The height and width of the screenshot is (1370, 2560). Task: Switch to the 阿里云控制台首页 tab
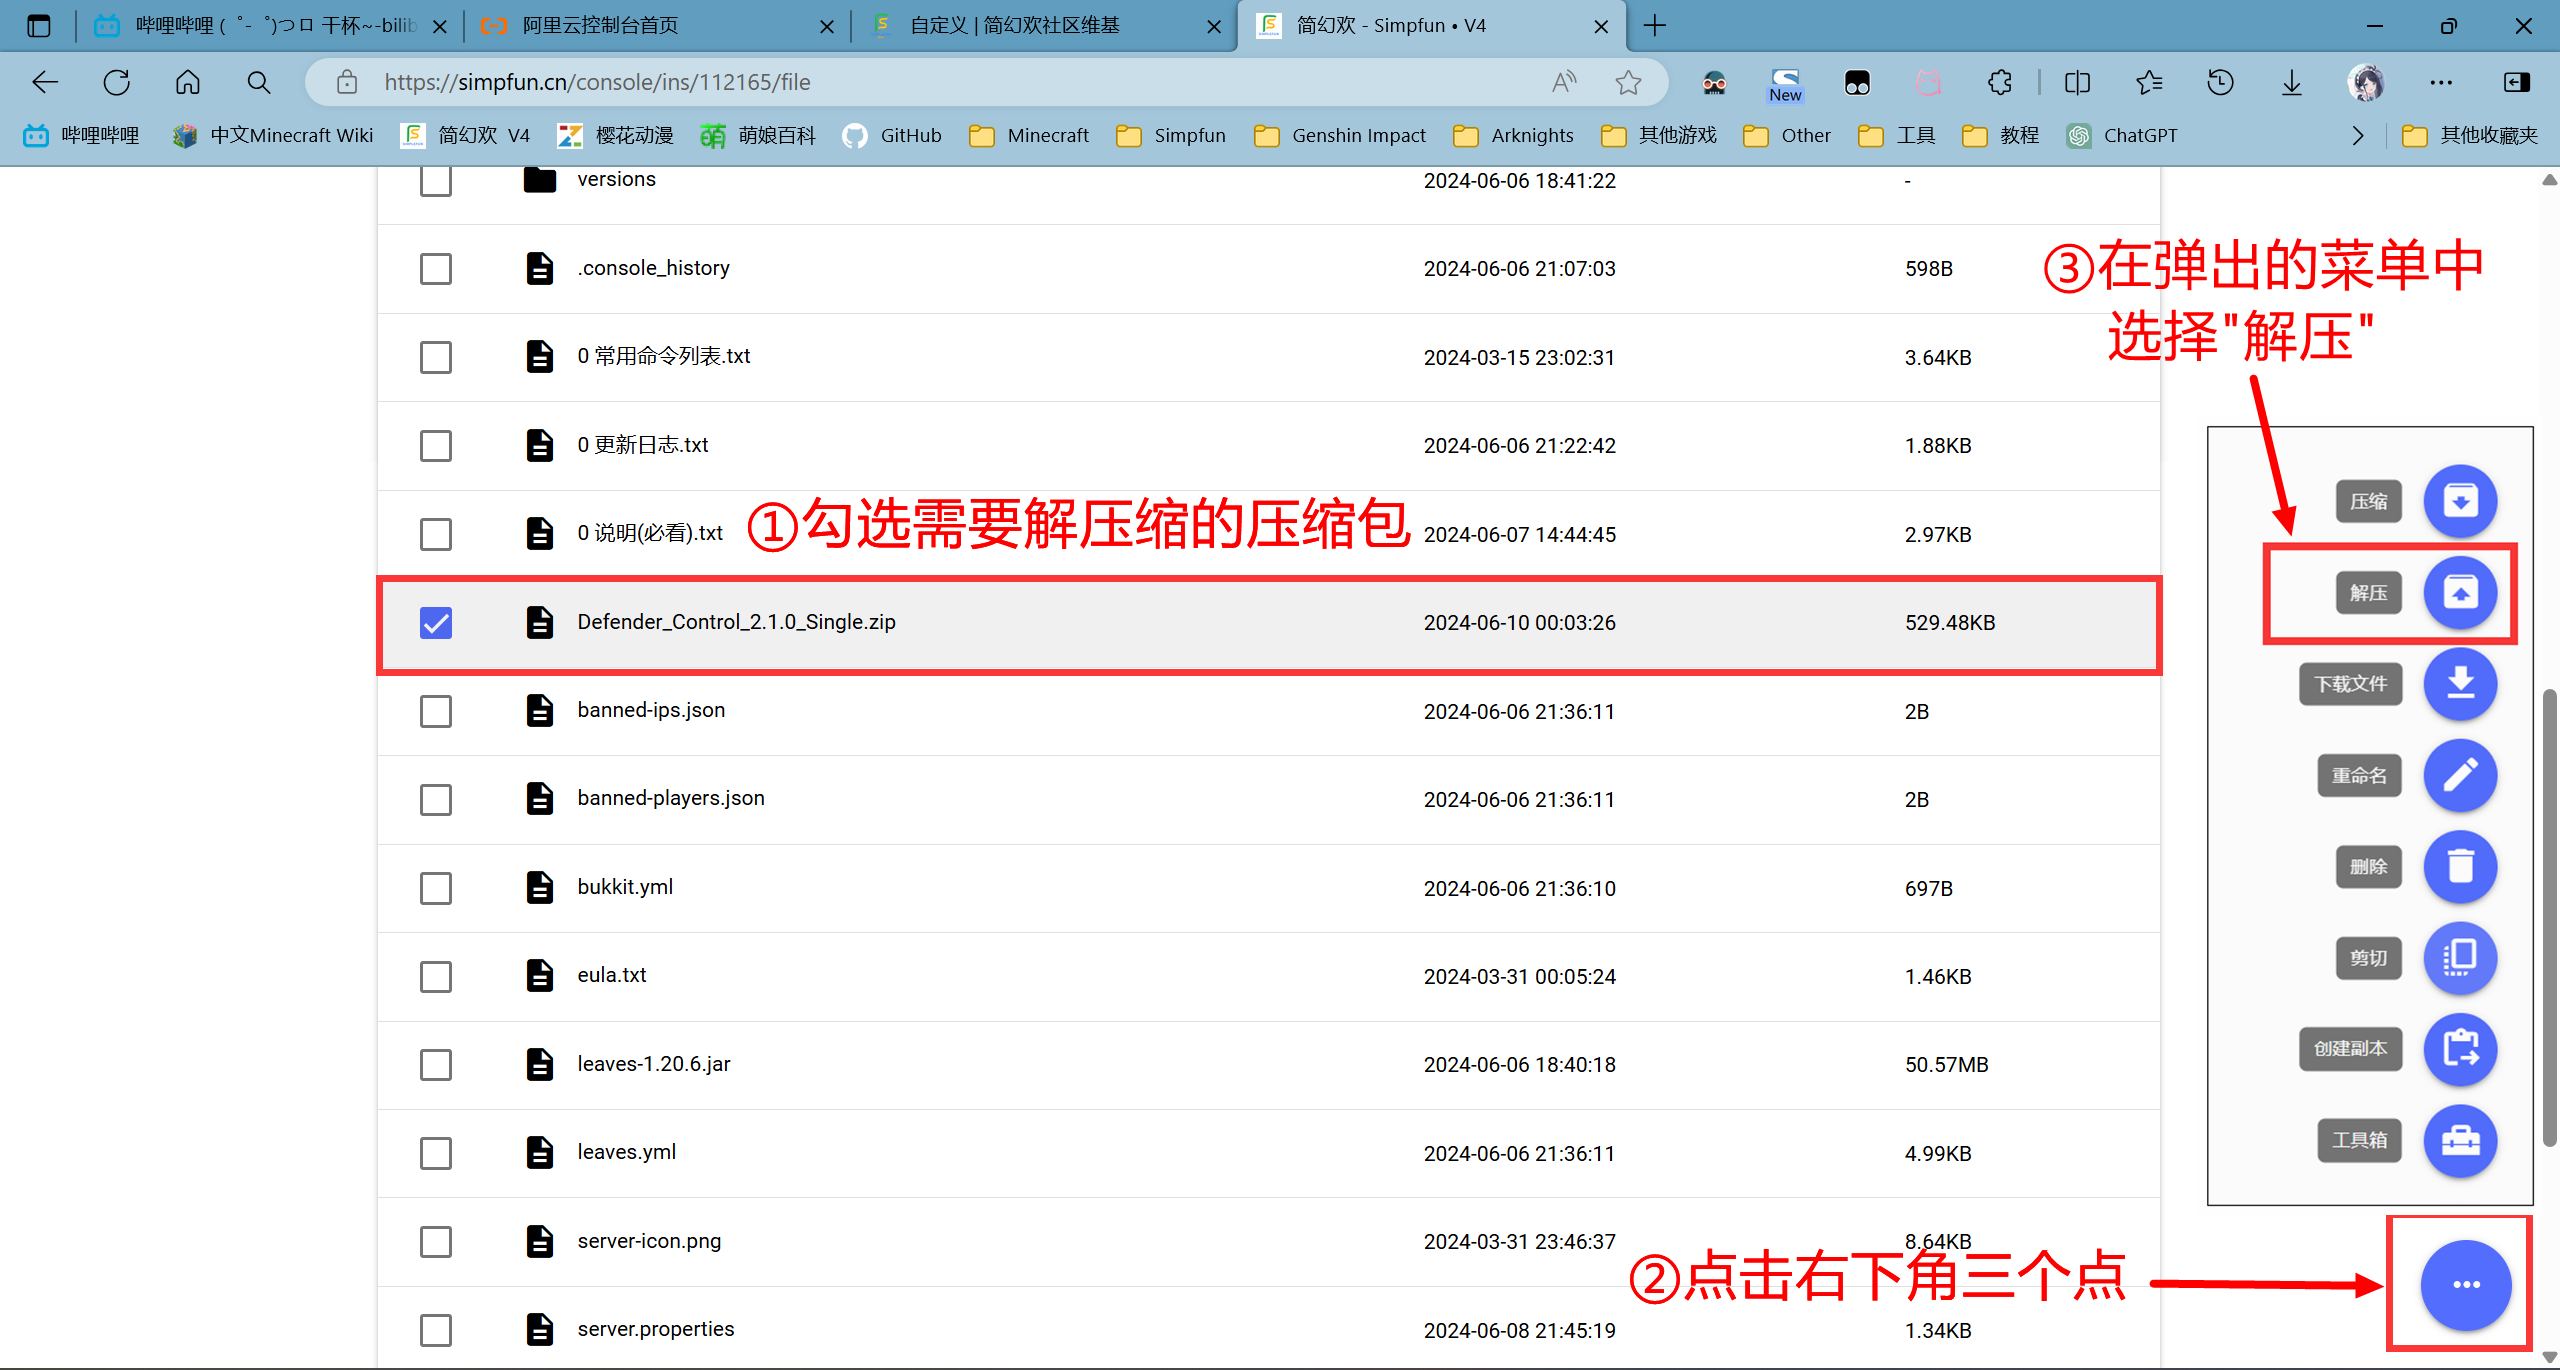coord(656,26)
